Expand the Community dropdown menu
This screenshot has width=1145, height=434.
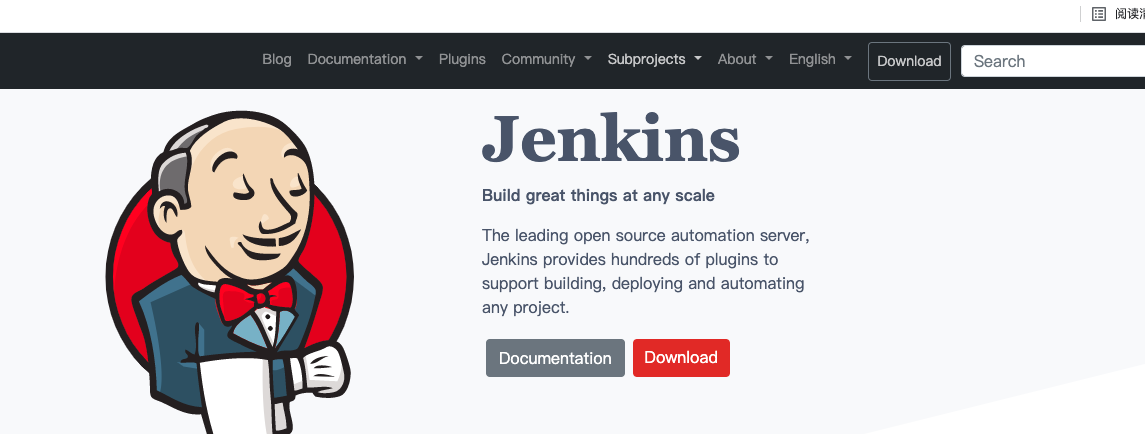tap(546, 59)
